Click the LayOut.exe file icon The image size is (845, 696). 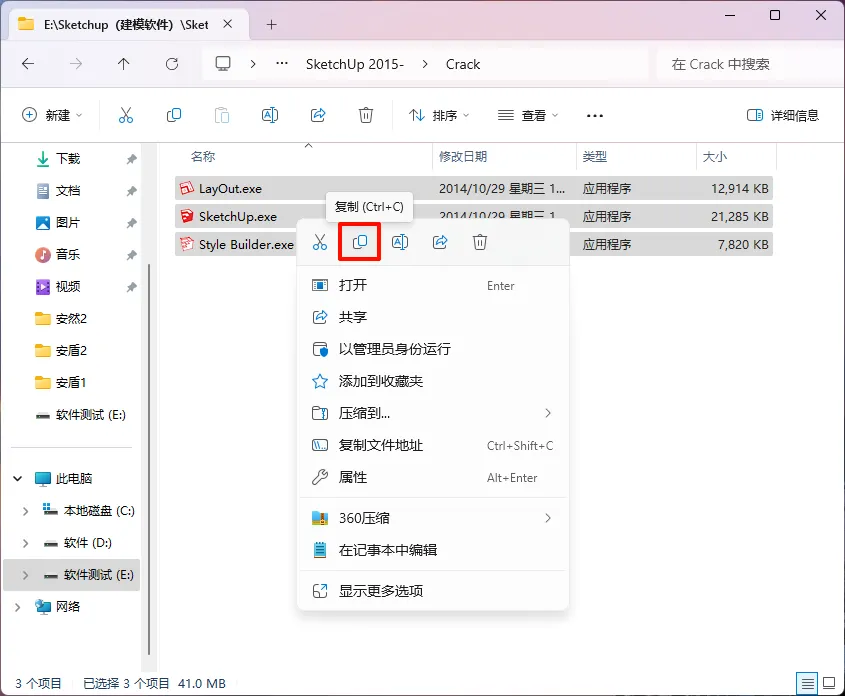pos(186,188)
